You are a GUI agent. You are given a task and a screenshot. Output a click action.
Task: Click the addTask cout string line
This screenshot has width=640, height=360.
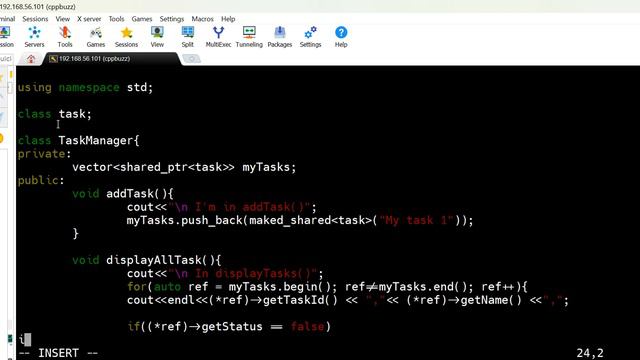222,207
